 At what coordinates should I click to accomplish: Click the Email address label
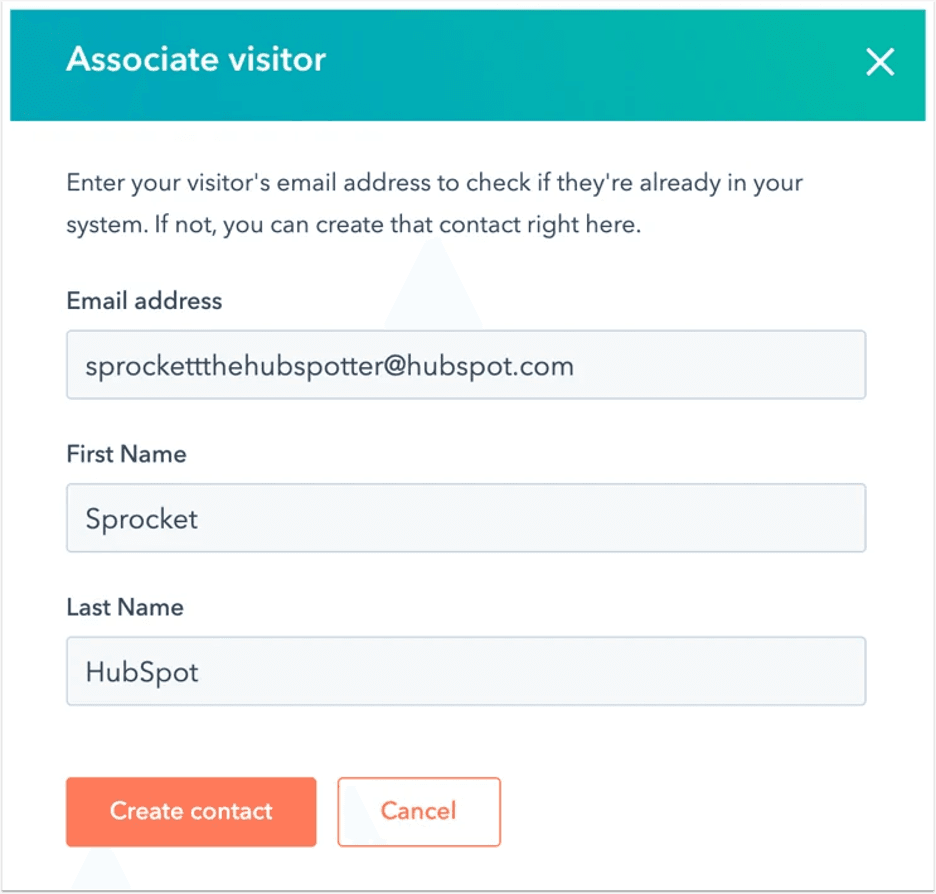(x=143, y=300)
